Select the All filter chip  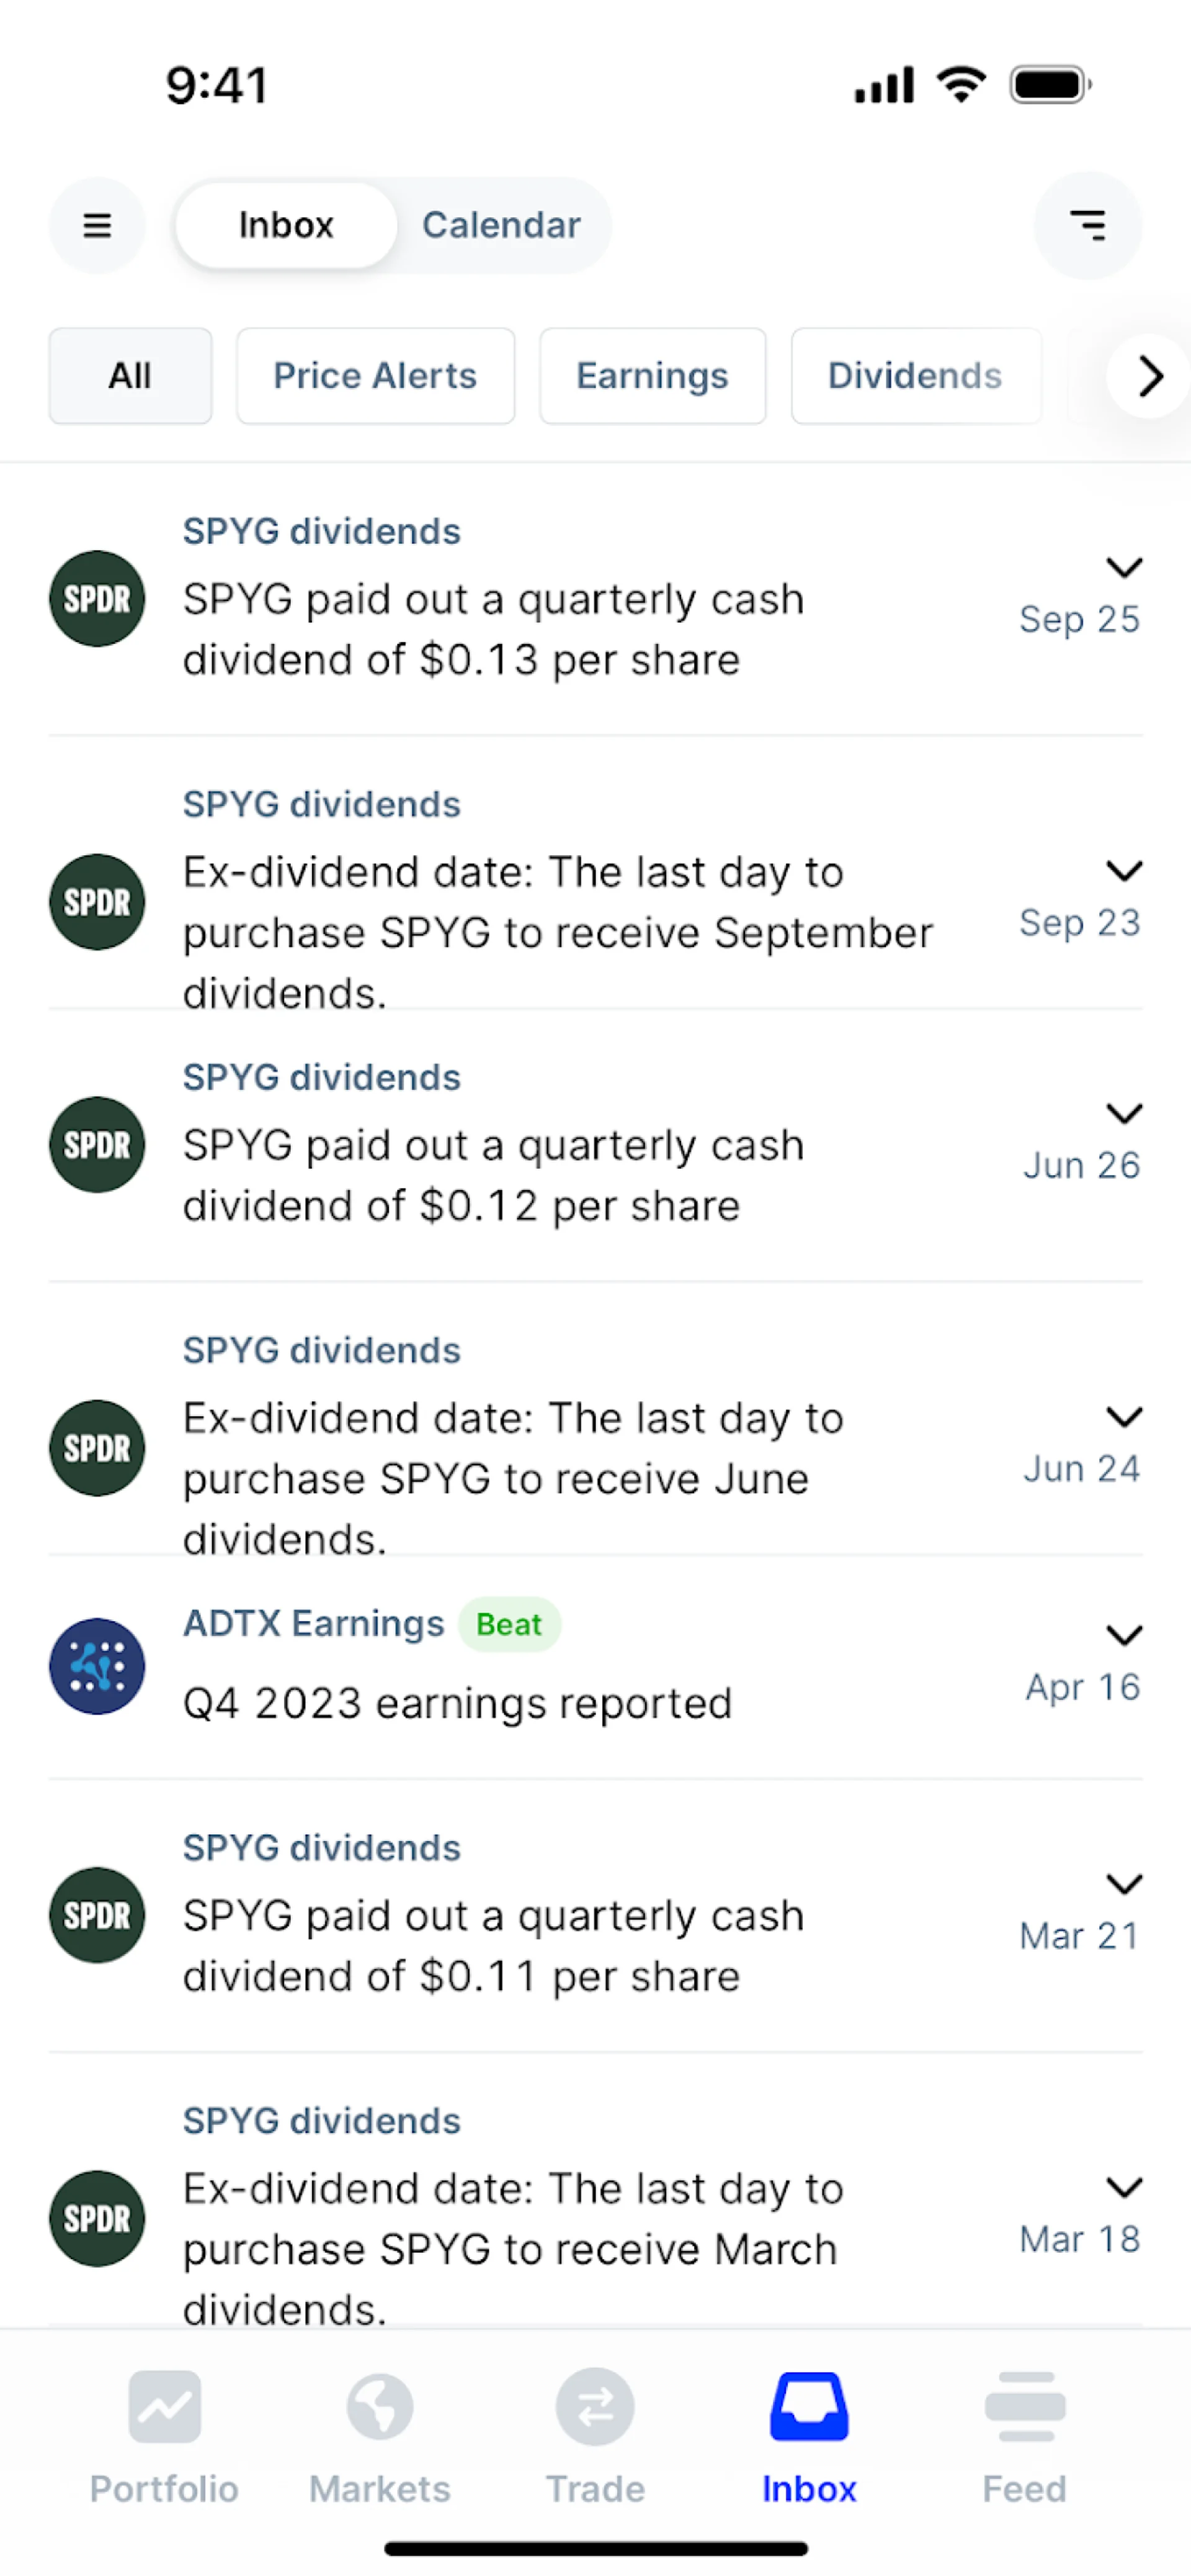click(130, 376)
